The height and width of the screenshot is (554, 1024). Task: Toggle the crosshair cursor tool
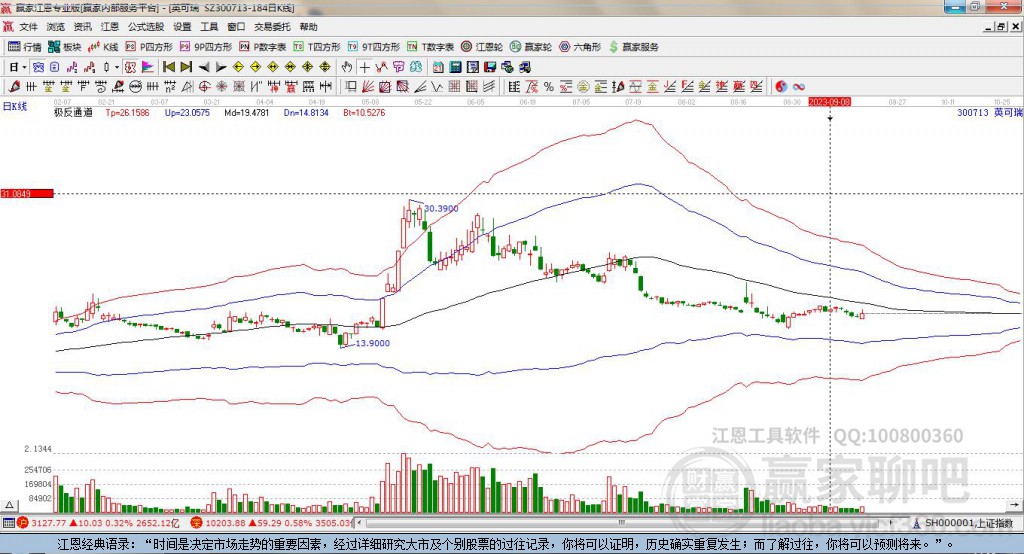364,67
